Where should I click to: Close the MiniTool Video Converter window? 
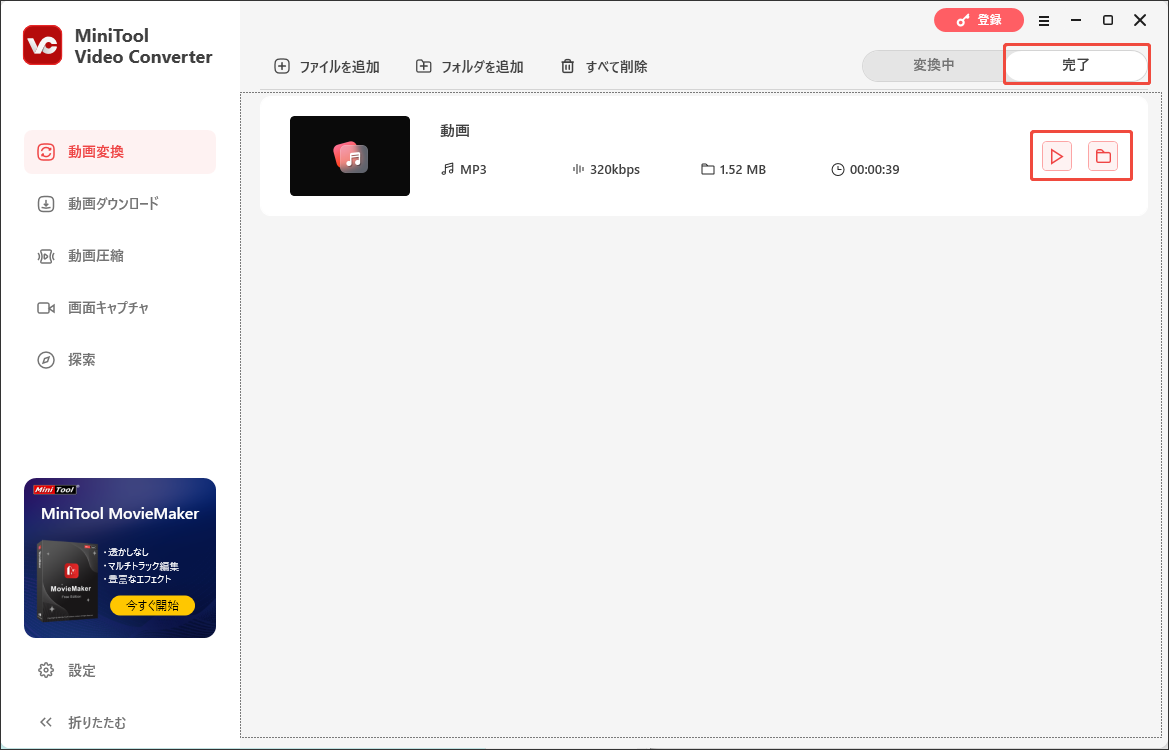pyautogui.click(x=1140, y=20)
